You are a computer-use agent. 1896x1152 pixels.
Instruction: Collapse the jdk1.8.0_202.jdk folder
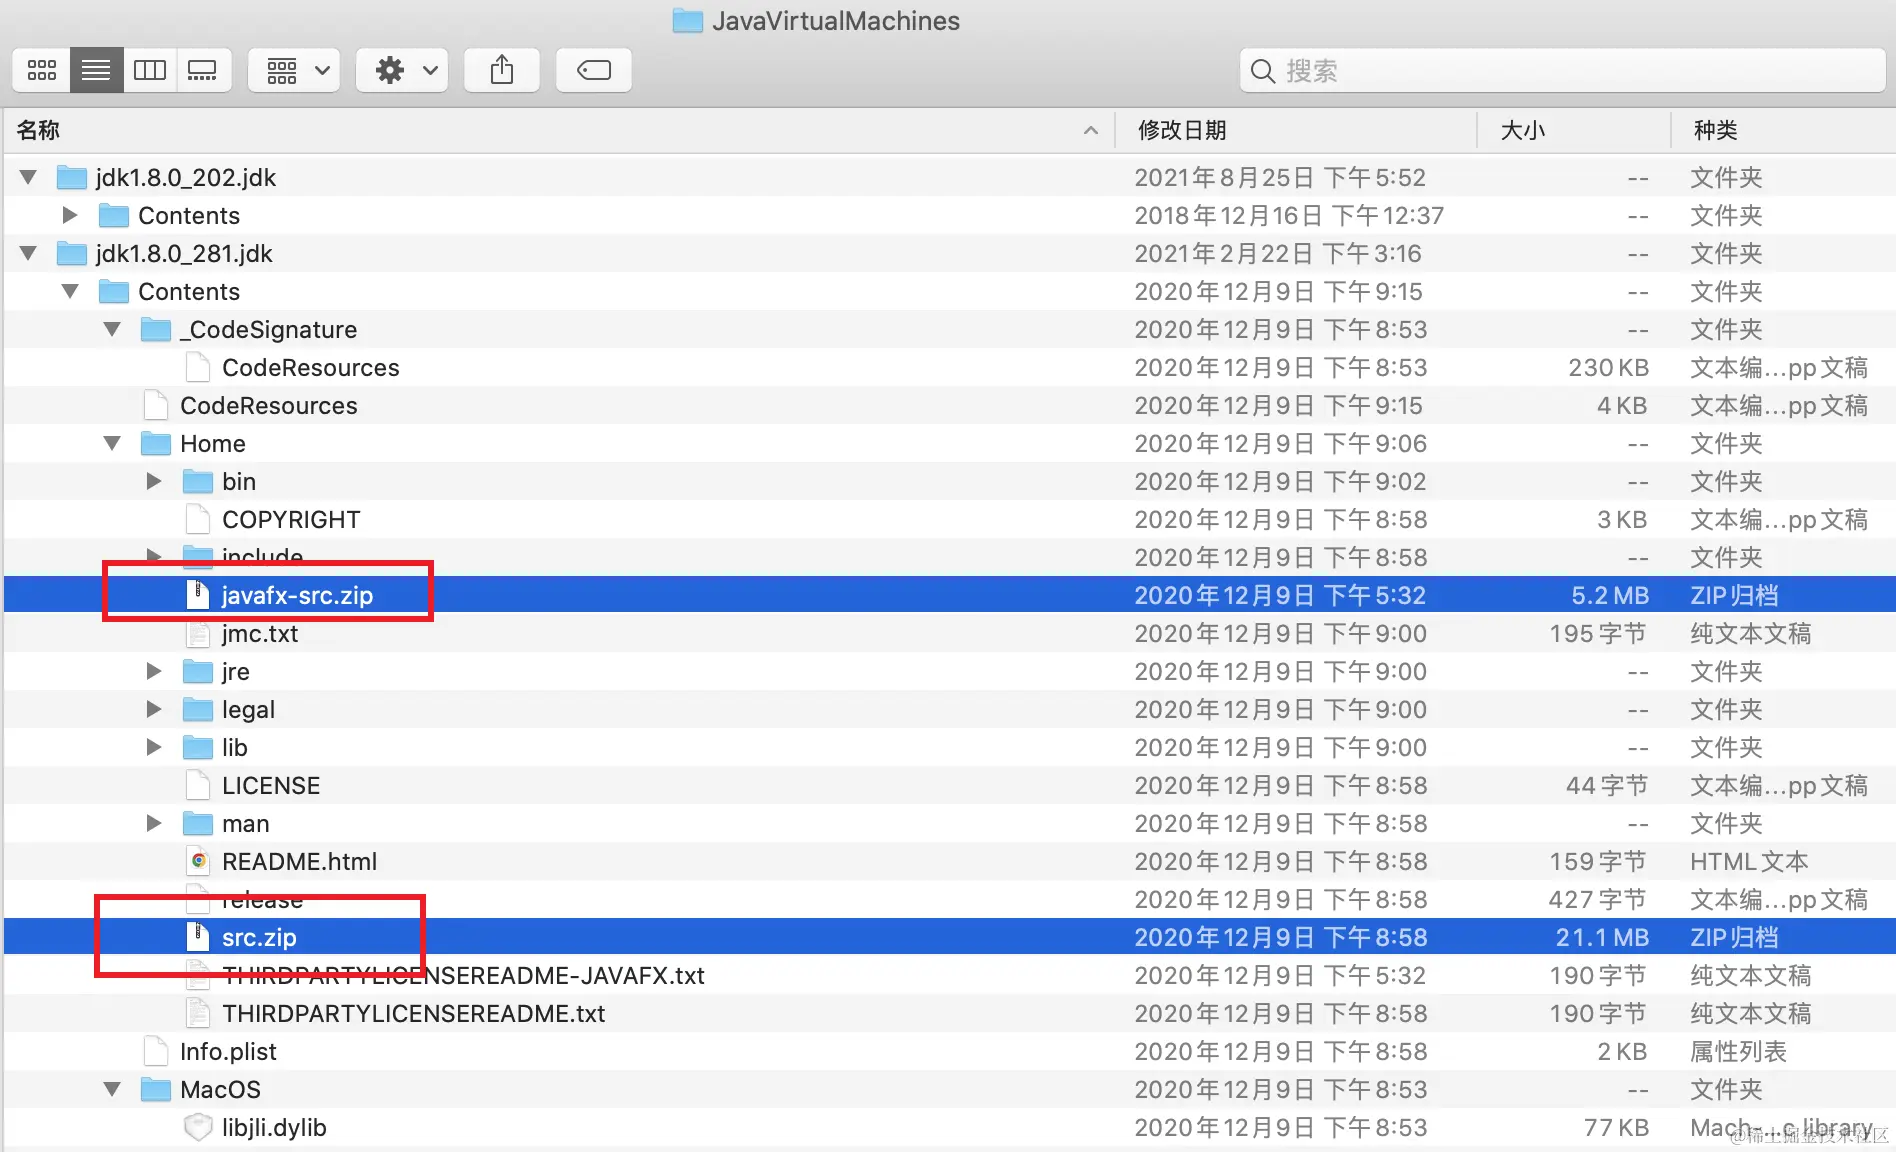(28, 177)
